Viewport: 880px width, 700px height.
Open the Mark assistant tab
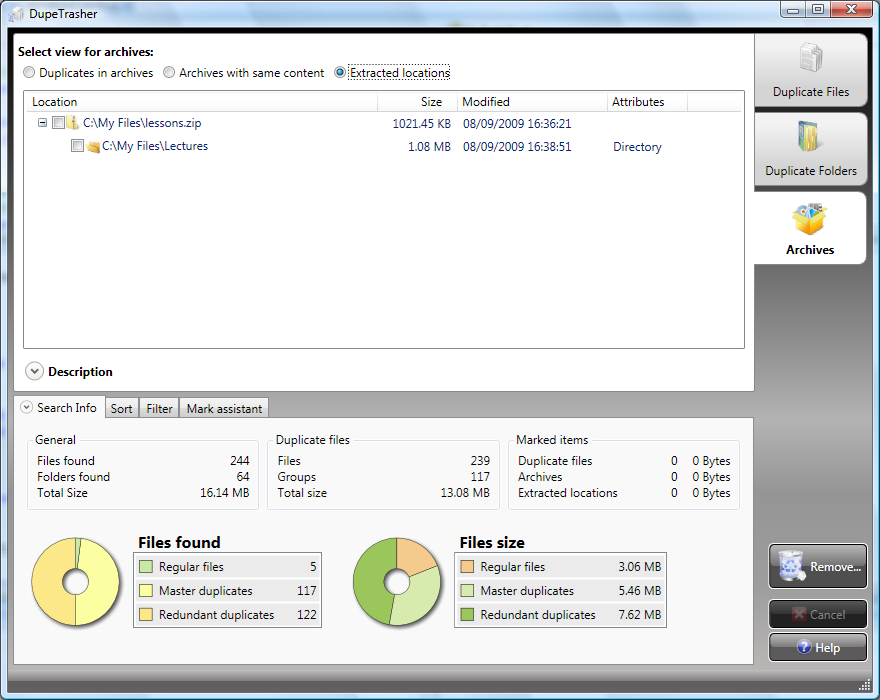pos(224,408)
